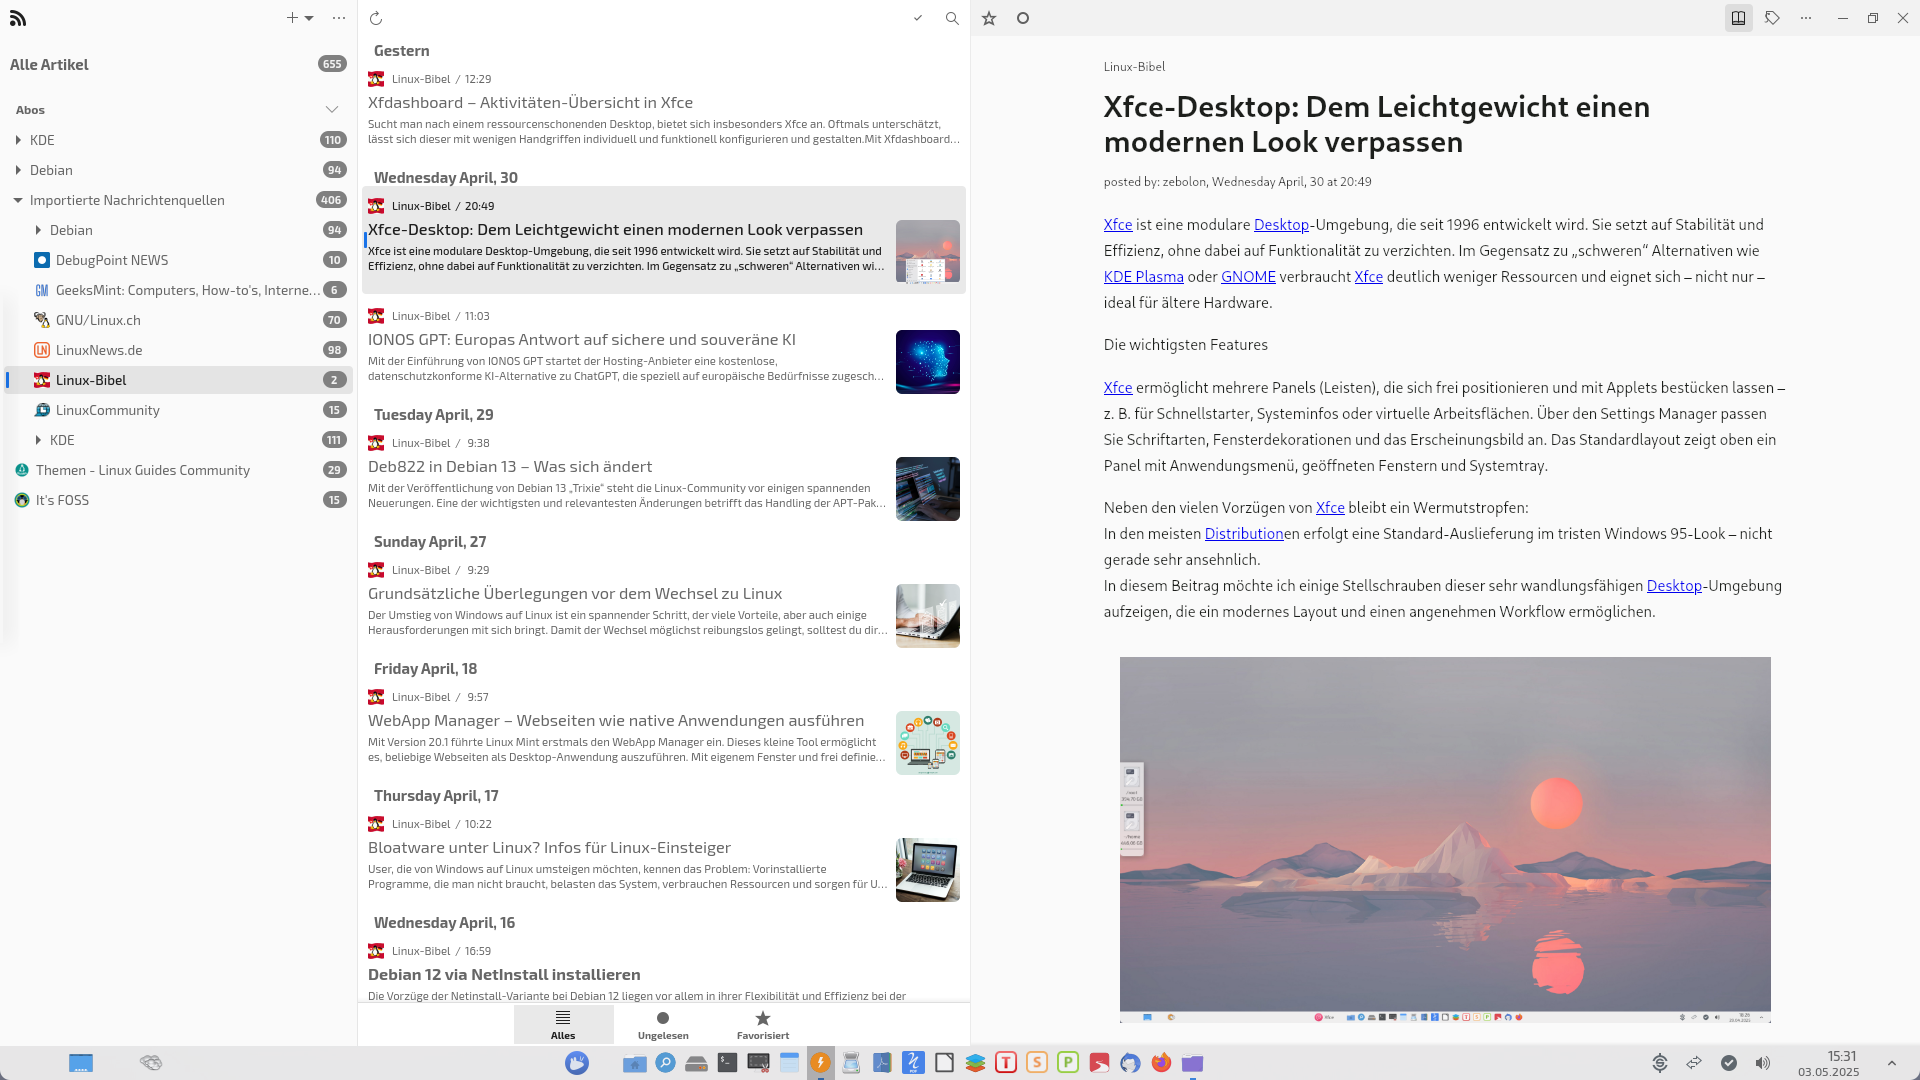Open the purple folder taskbar icon

pyautogui.click(x=1192, y=1063)
